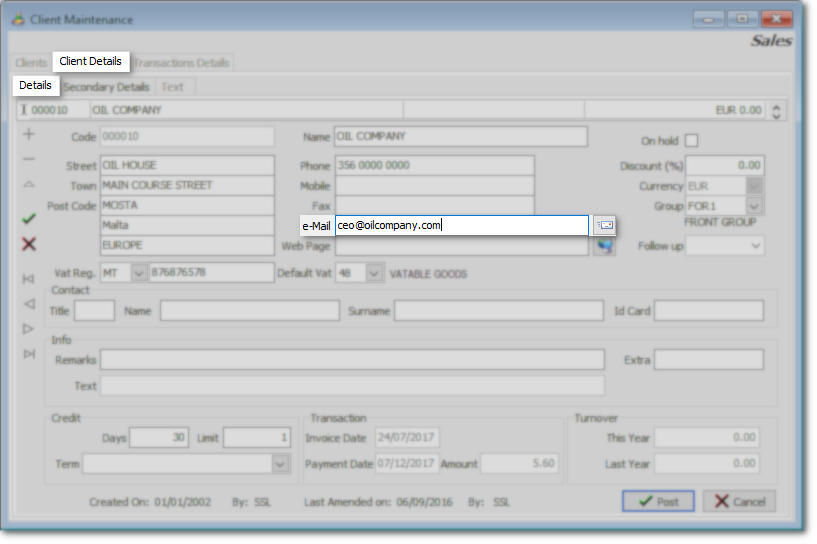The height and width of the screenshot is (544, 817).
Task: Go to first record navigation arrow
Action: (x=28, y=278)
